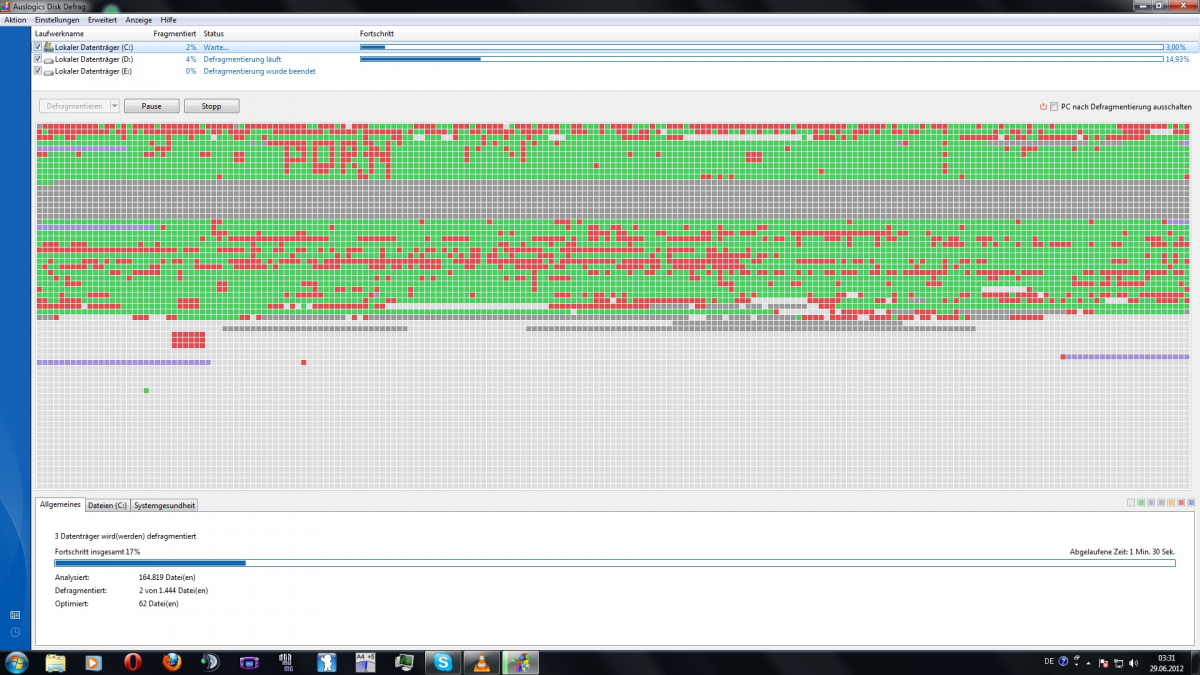The image size is (1200, 675).
Task: Switch to the Allgemeines tab
Action: [x=60, y=505]
